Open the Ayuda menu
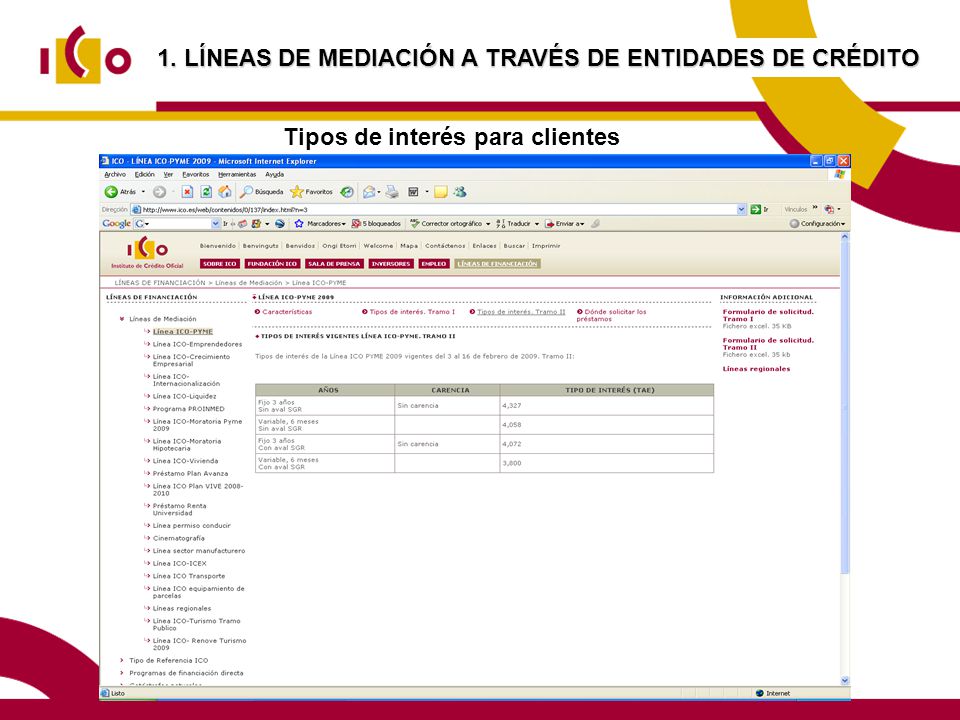The image size is (960, 720). click(x=274, y=174)
